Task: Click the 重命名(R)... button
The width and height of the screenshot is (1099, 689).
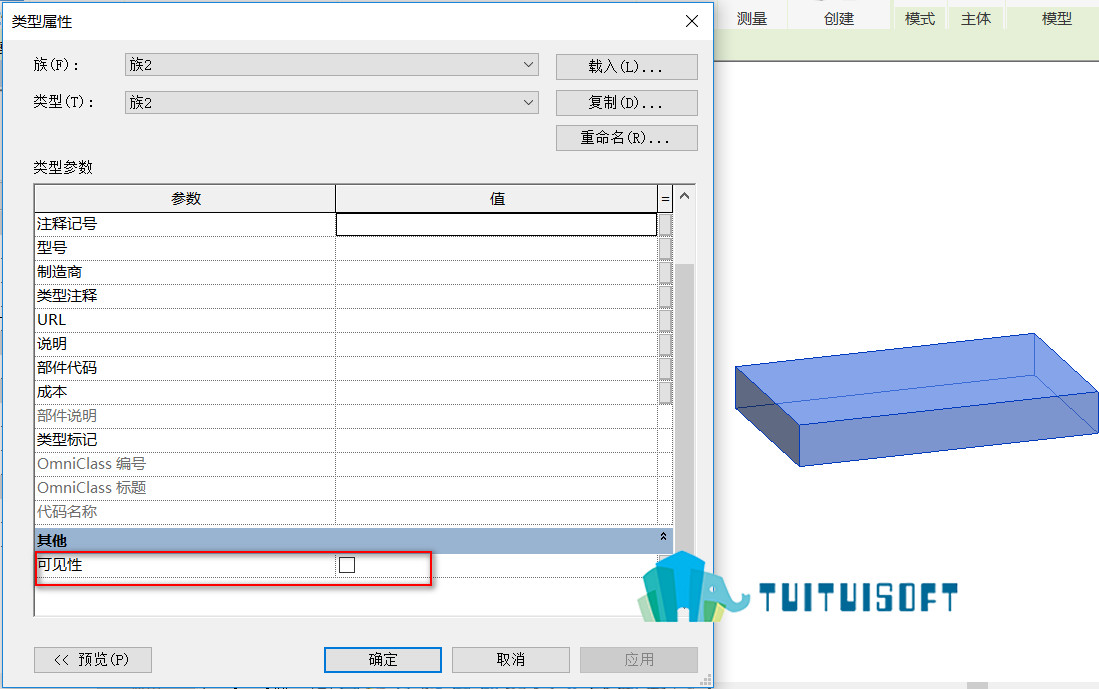Action: click(627, 137)
